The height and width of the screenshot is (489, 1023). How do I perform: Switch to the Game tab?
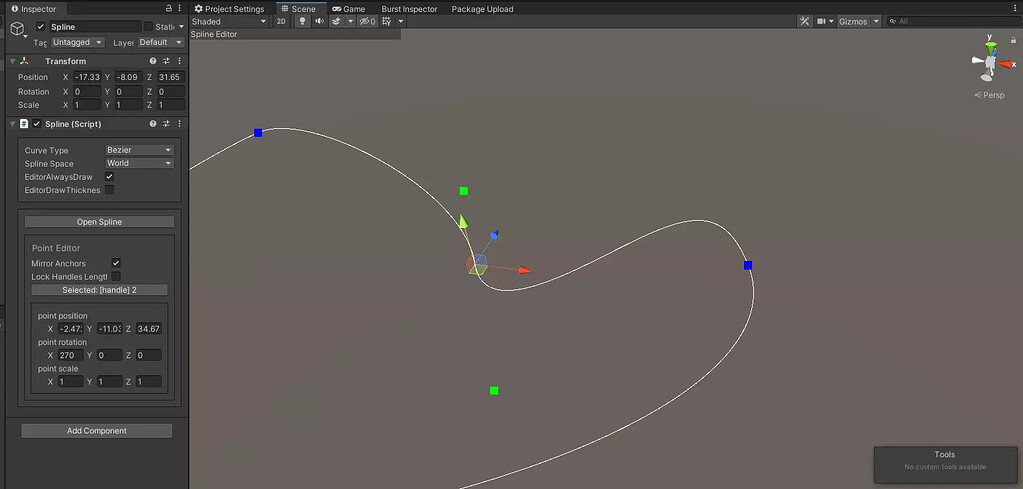click(x=348, y=8)
